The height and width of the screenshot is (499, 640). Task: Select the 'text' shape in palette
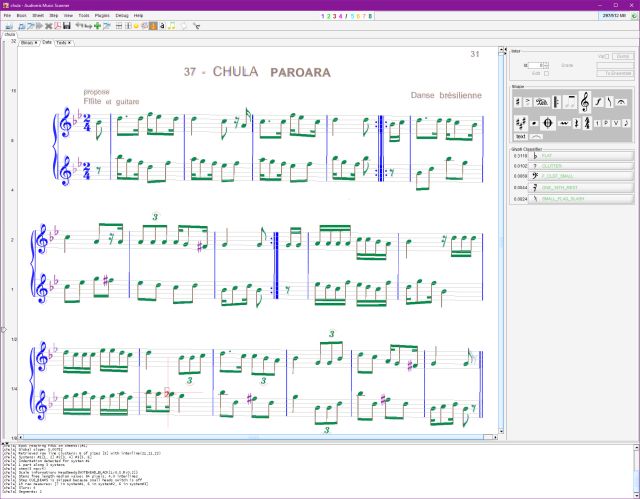pos(520,136)
